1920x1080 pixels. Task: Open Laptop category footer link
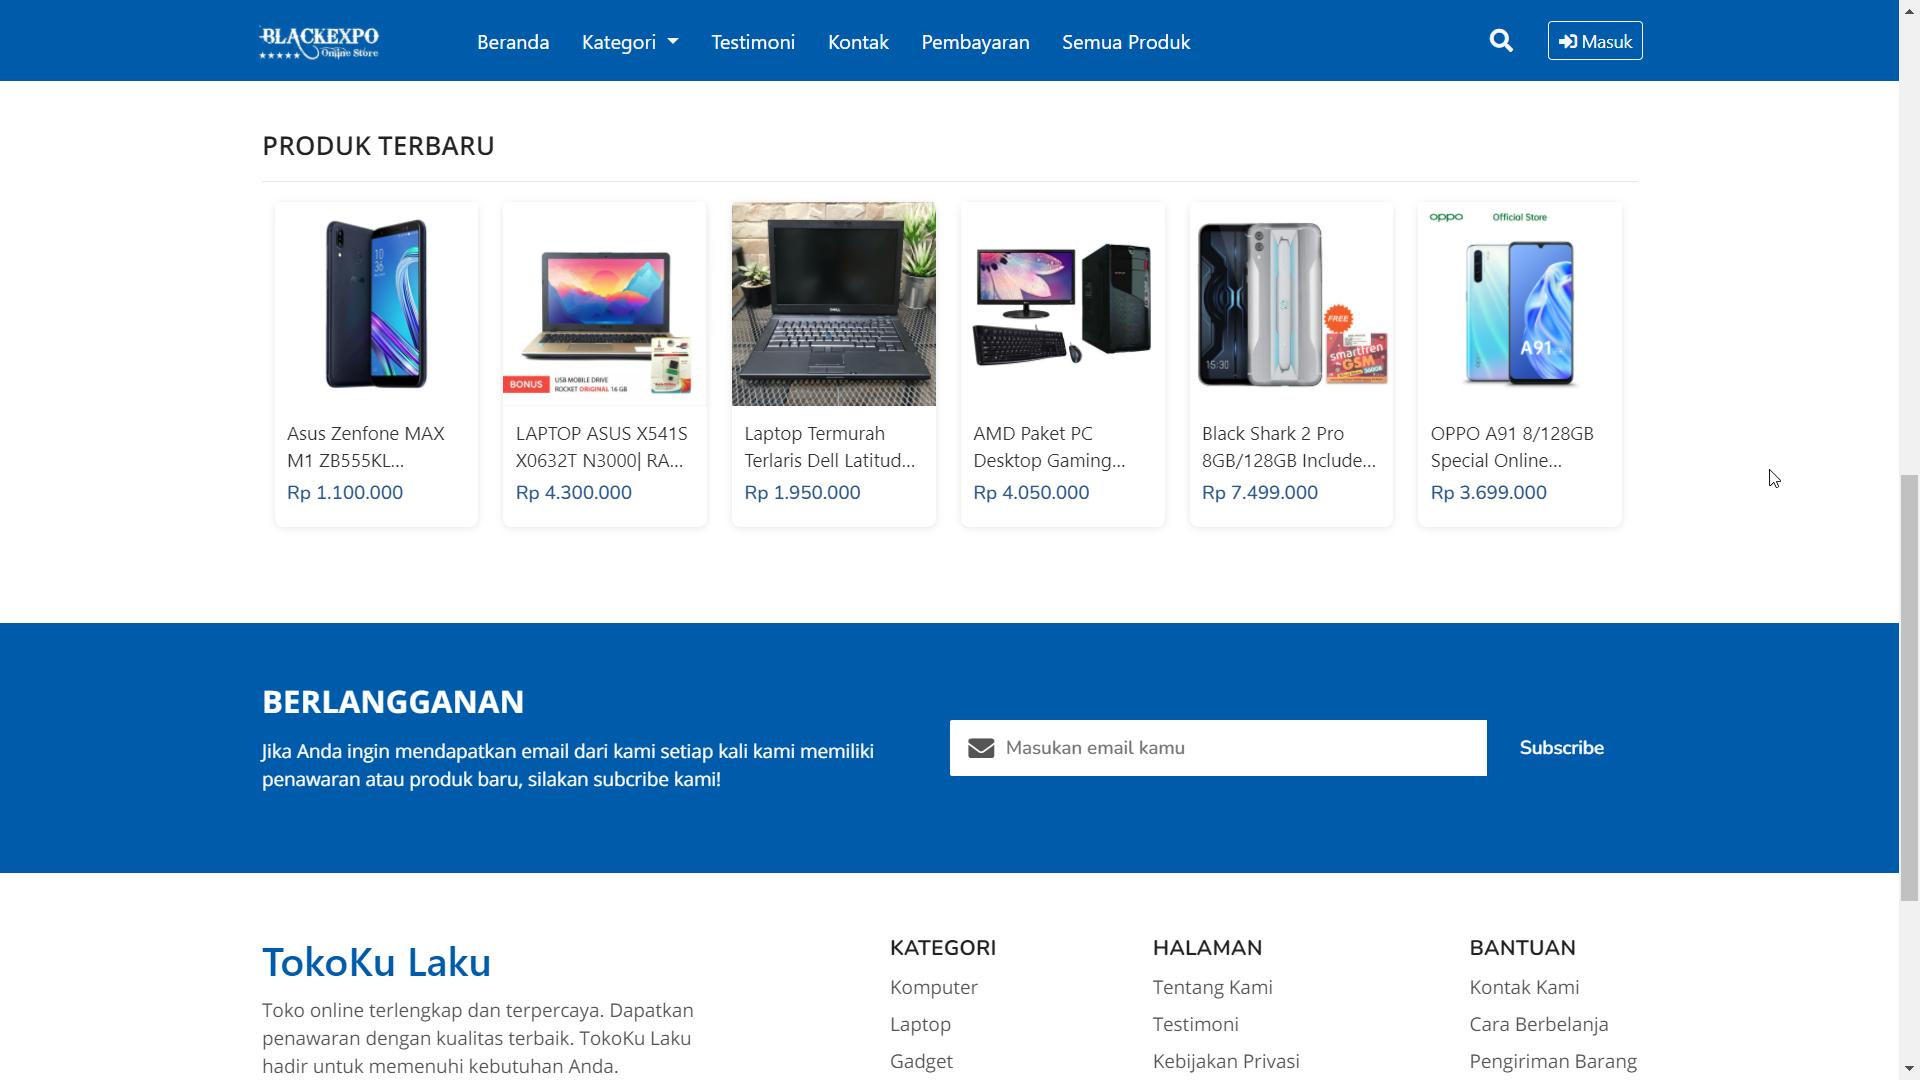[x=920, y=1024]
